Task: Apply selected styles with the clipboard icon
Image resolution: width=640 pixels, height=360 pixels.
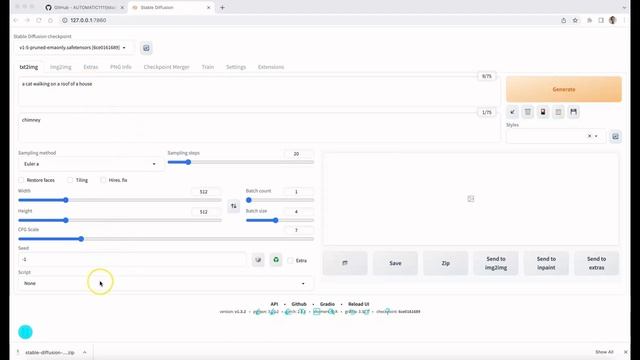Action: point(558,112)
